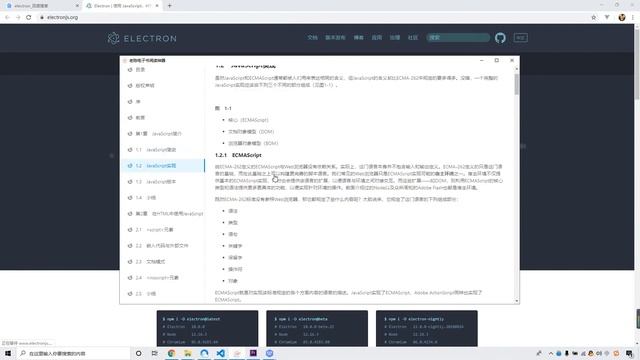This screenshot has height=360, width=640.
Task: Click the electron@latest npm install card
Action: coord(207,329)
